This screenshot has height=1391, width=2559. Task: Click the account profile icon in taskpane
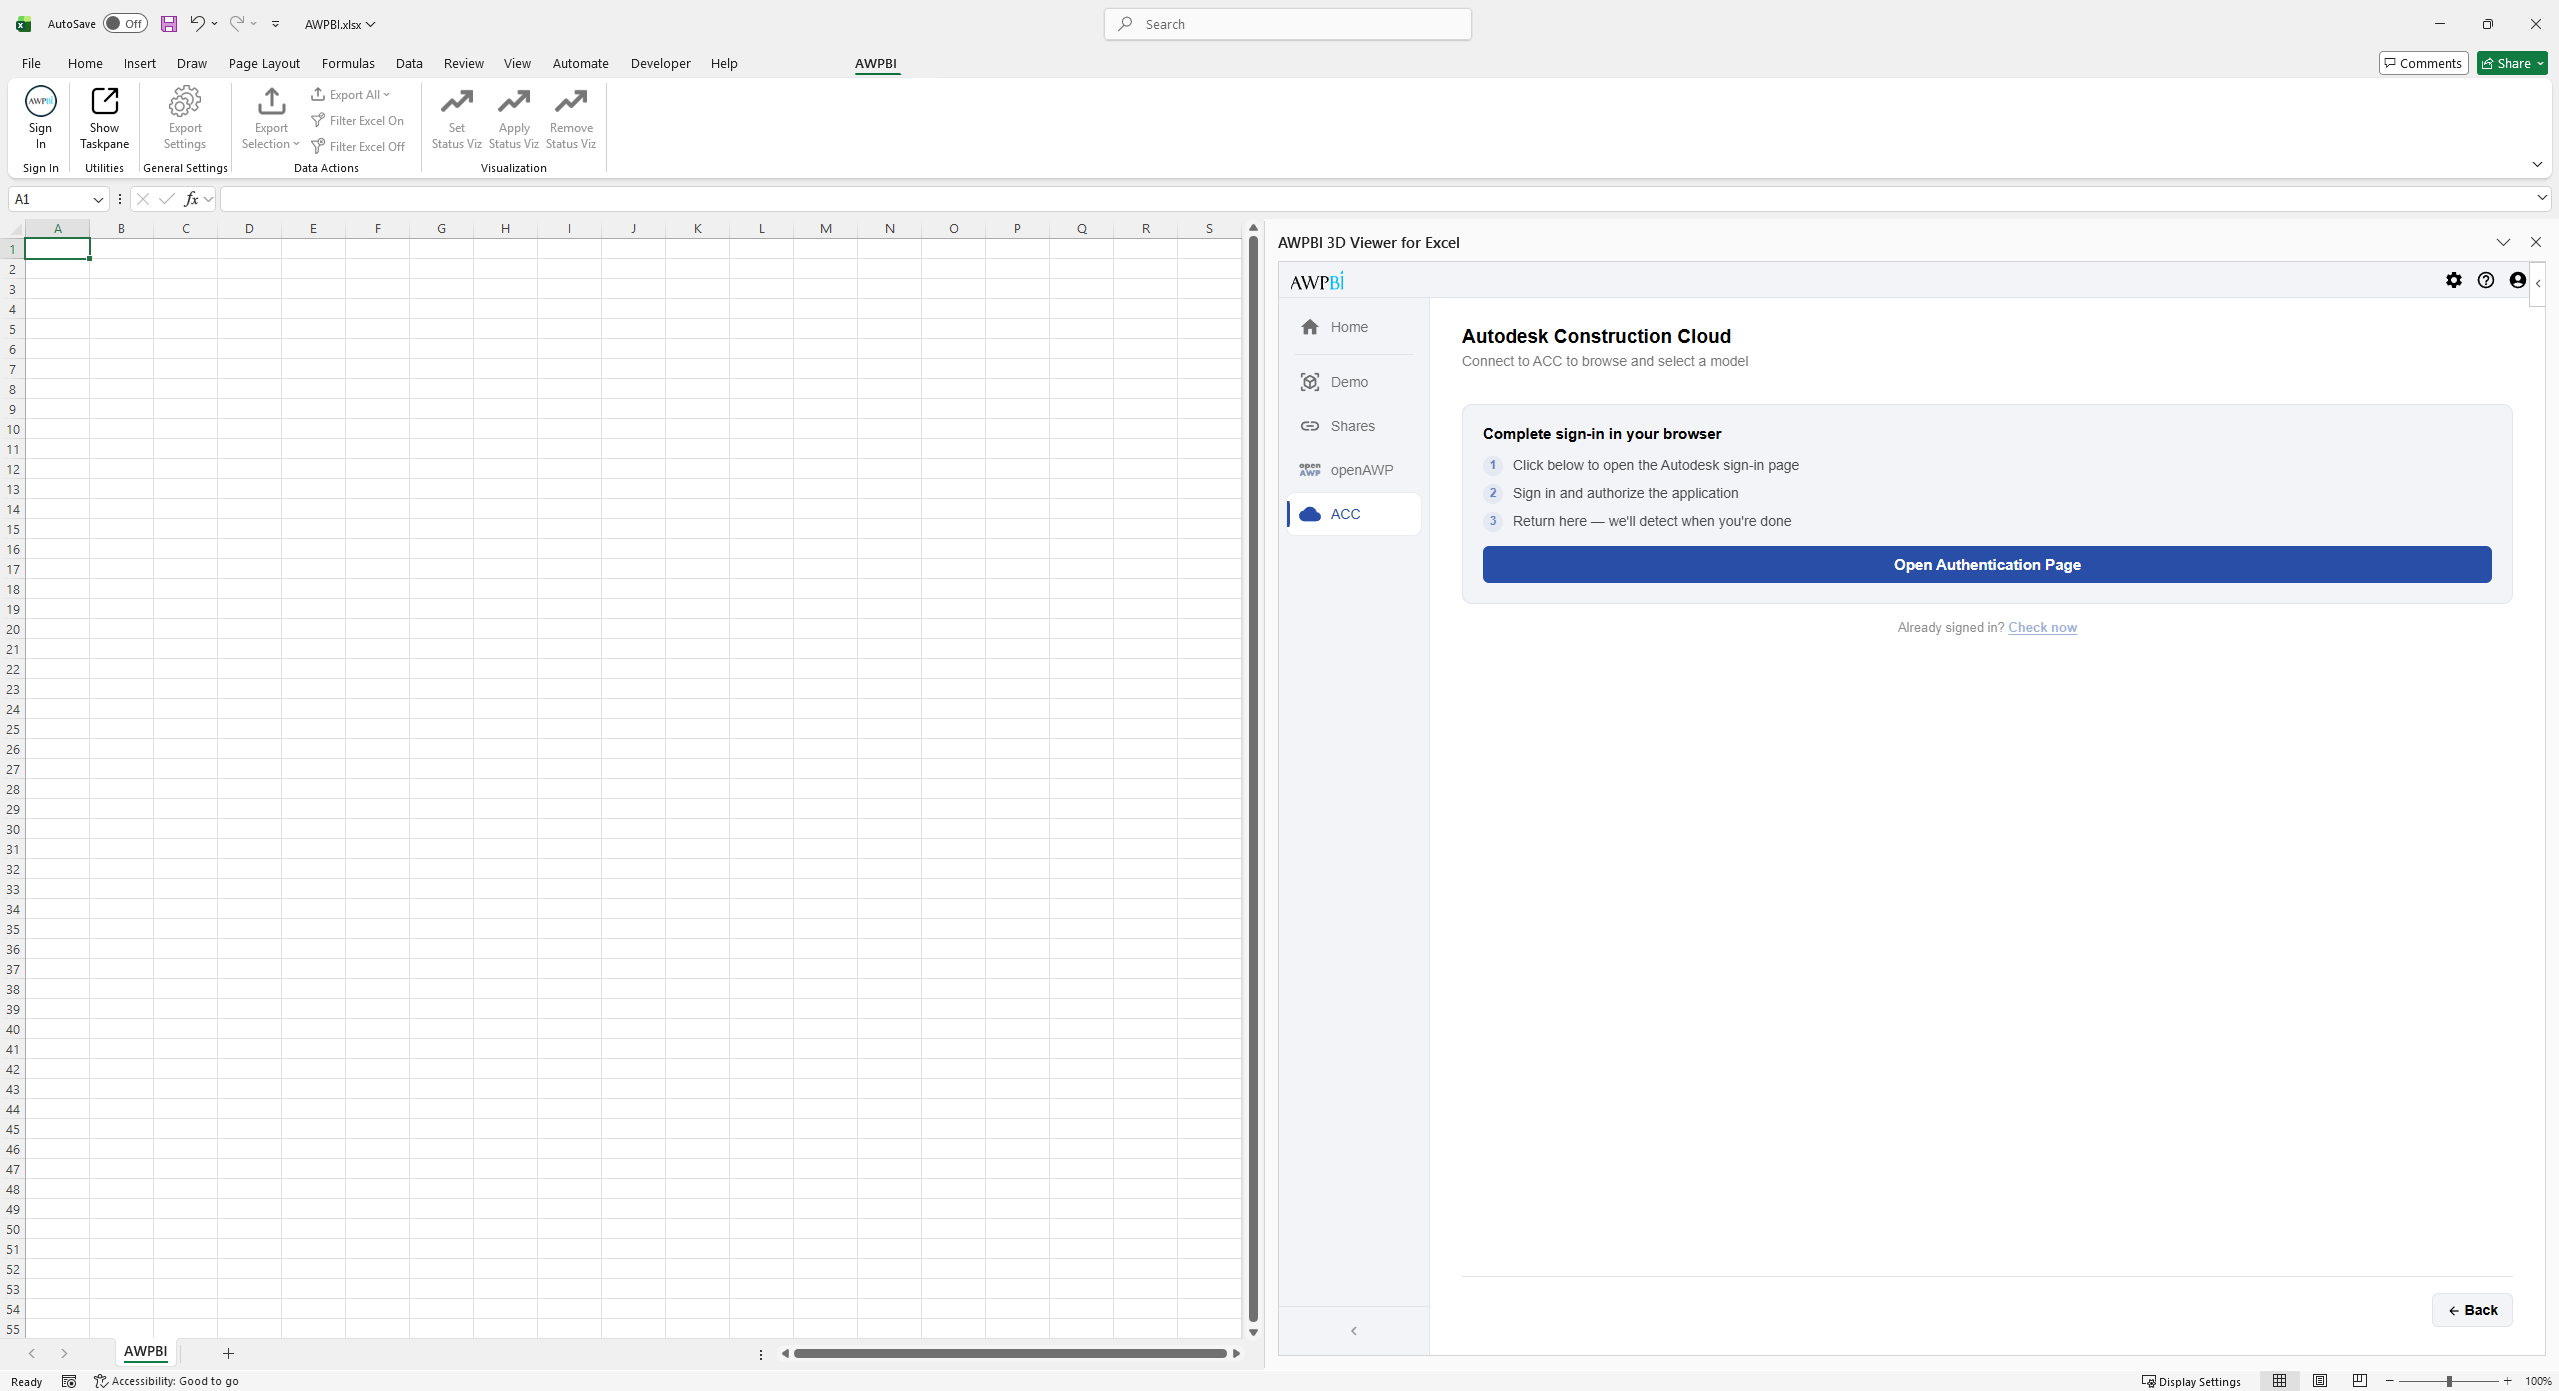click(2518, 281)
